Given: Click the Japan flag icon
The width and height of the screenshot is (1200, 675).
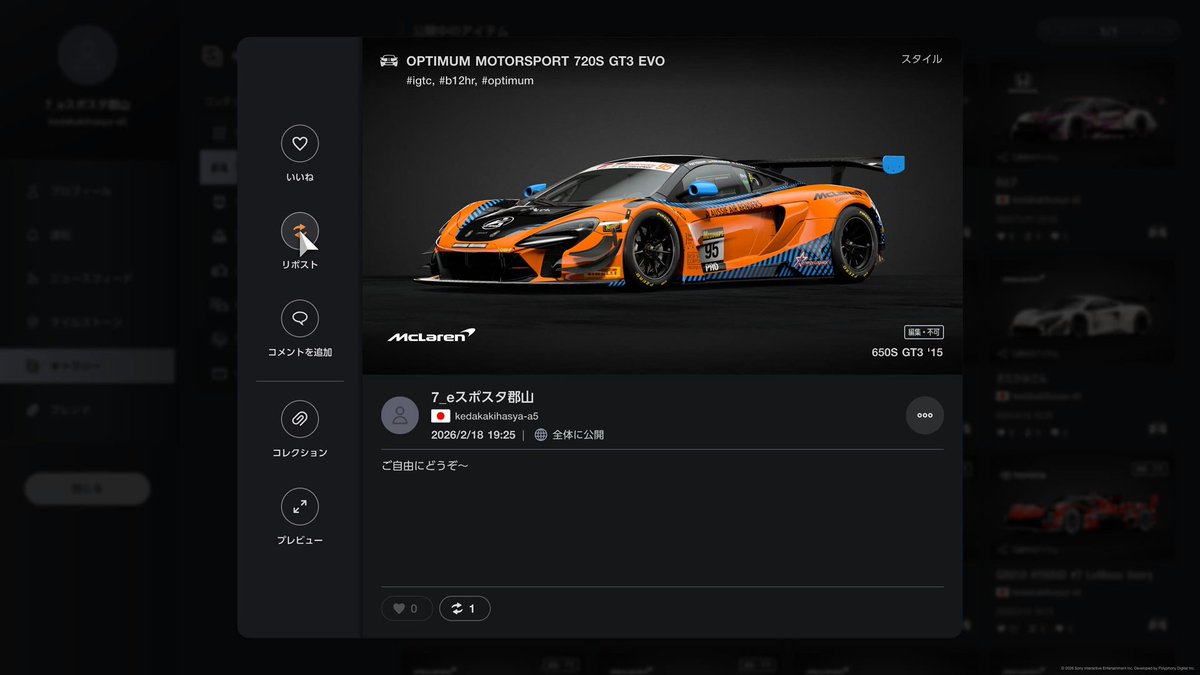Looking at the screenshot, I should click(440, 416).
